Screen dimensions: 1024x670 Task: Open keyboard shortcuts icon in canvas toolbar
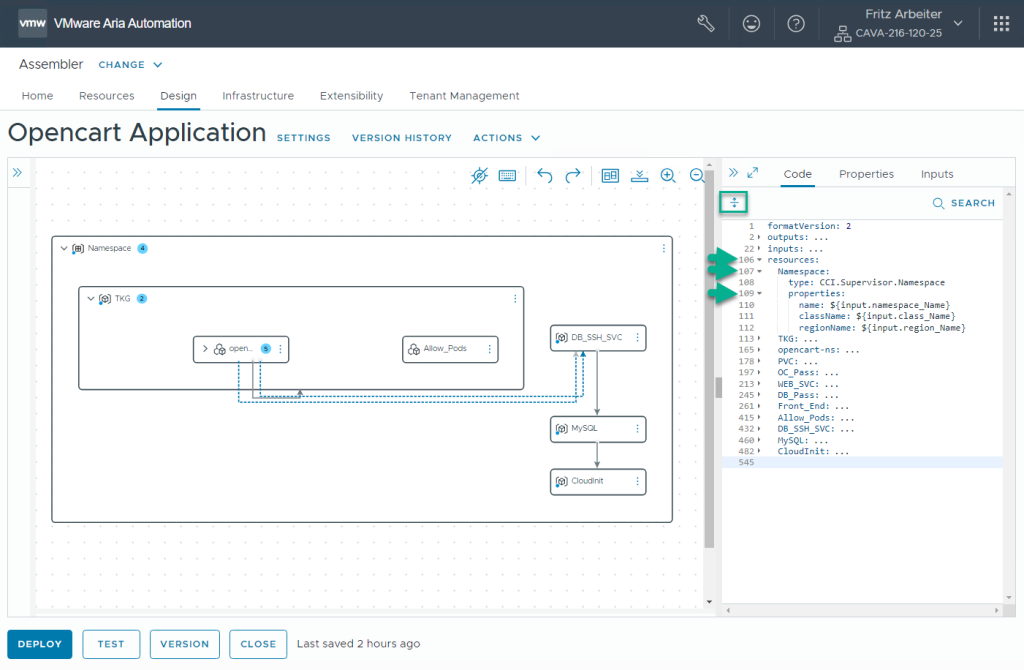507,175
